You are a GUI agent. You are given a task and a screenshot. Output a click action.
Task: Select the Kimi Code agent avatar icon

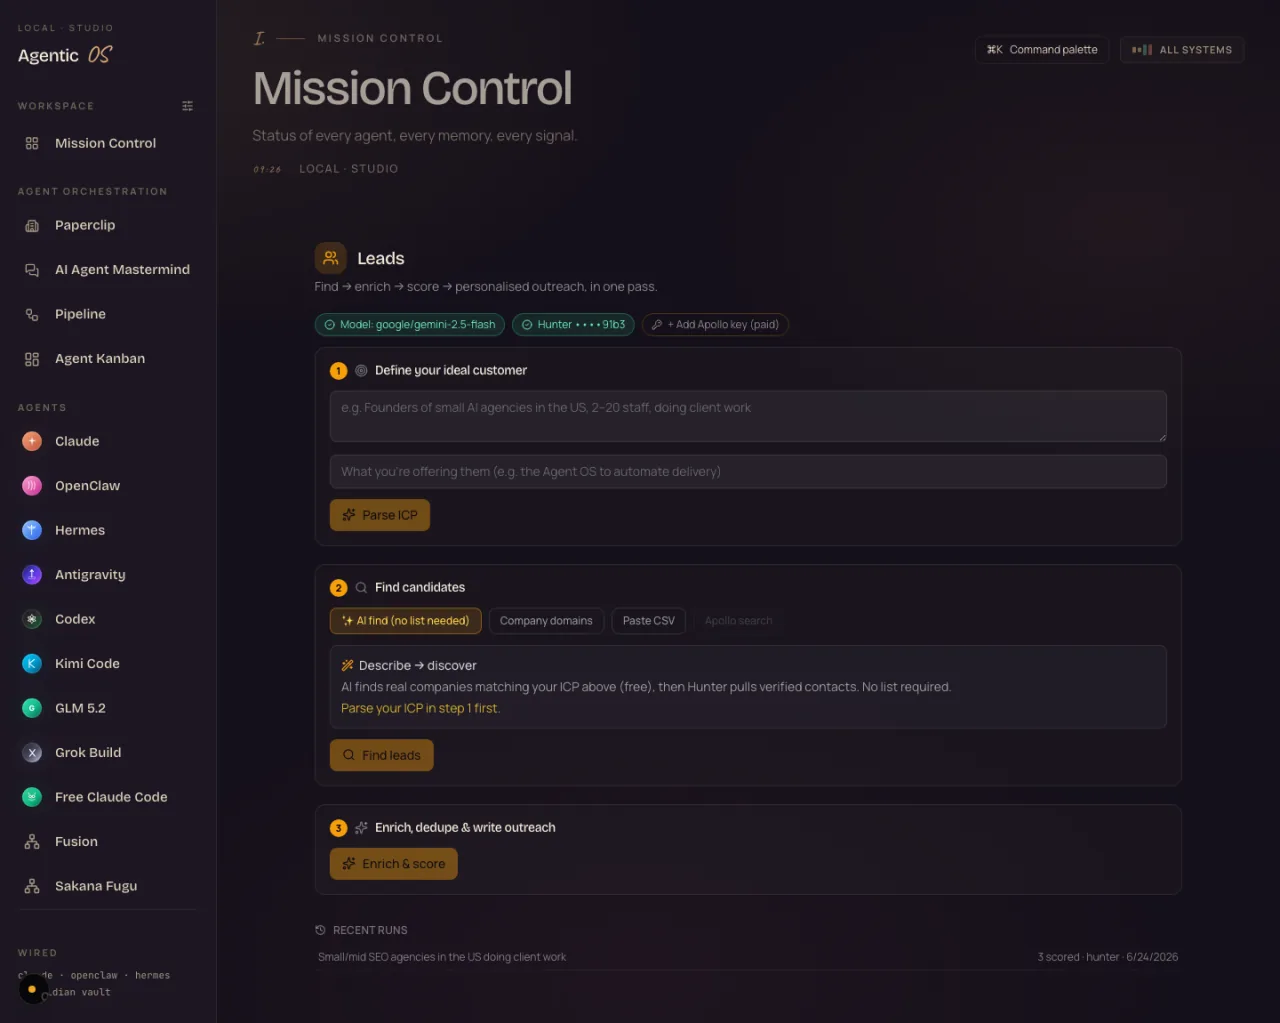(32, 663)
